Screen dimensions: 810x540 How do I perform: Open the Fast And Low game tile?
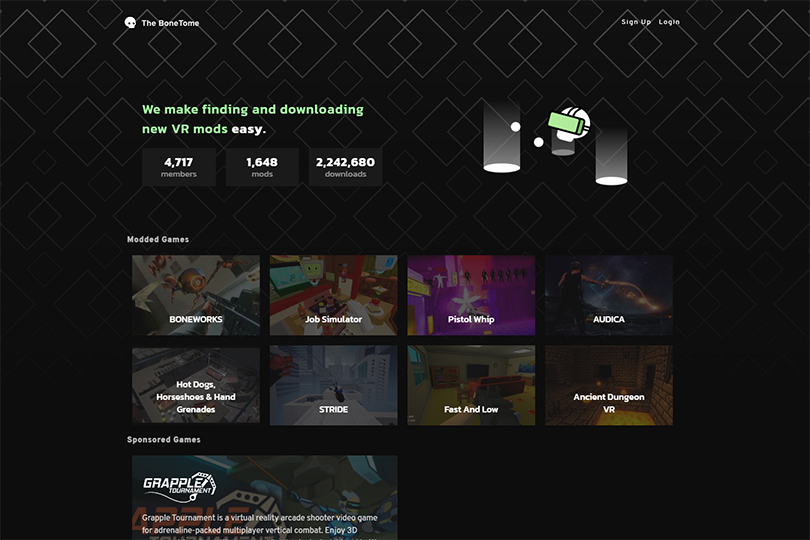(471, 385)
